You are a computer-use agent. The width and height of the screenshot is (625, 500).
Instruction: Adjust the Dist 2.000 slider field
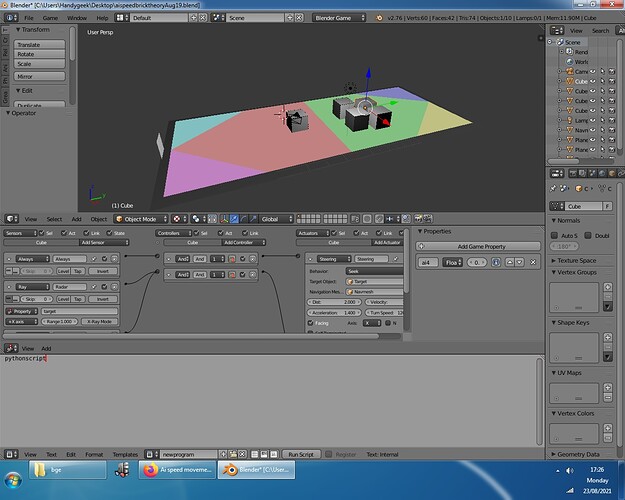[334, 302]
